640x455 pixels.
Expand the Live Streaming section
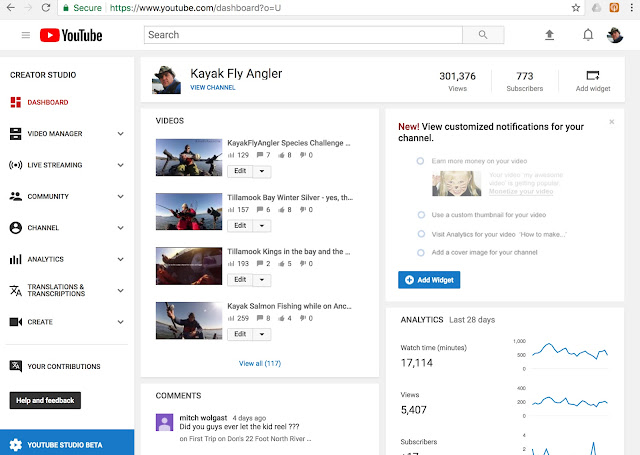click(120, 165)
